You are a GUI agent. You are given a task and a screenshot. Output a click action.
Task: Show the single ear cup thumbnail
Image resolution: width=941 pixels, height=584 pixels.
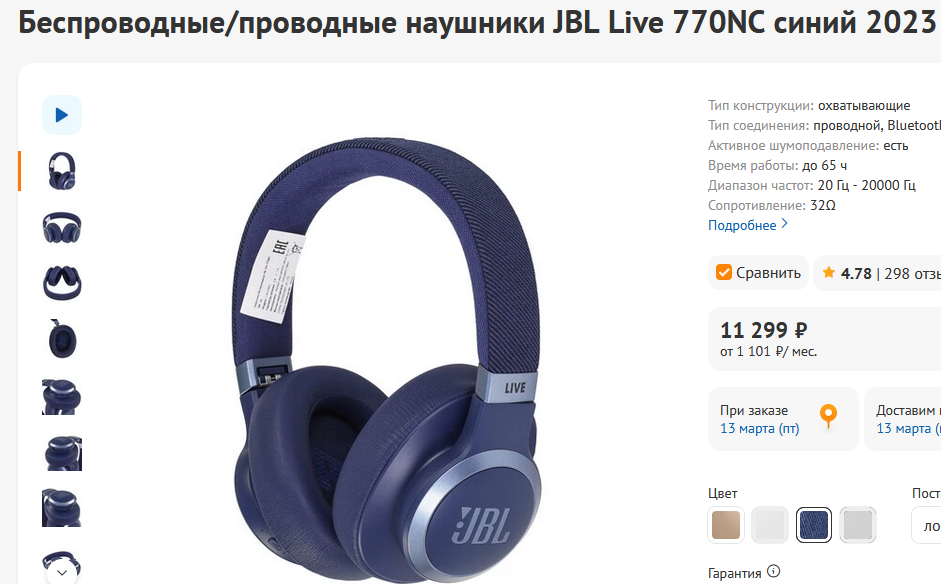pyautogui.click(x=62, y=339)
